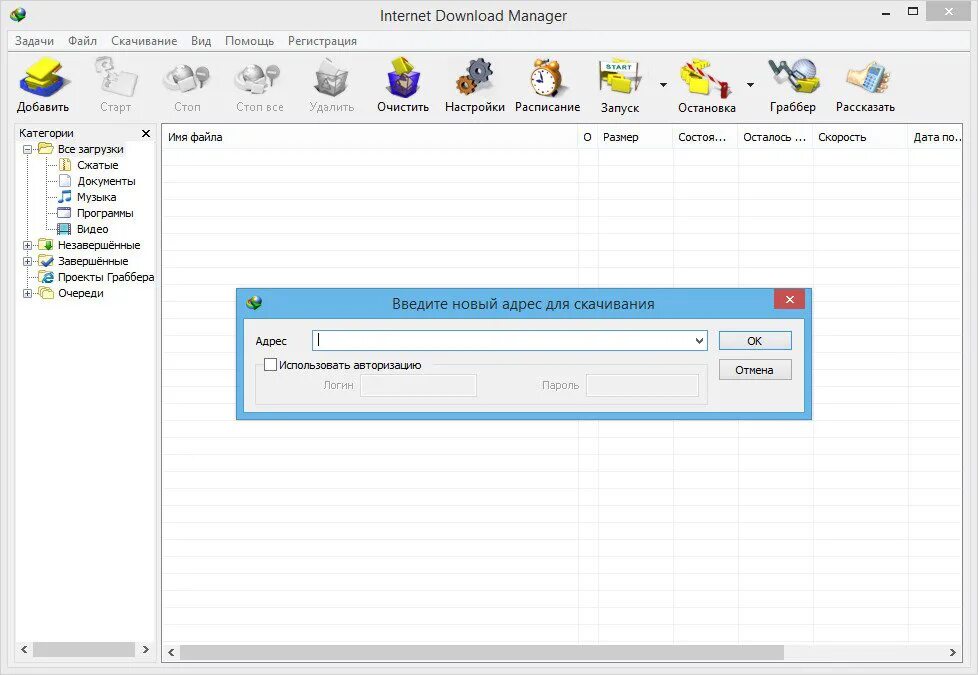
Task: Click the Отмена button
Action: click(755, 370)
